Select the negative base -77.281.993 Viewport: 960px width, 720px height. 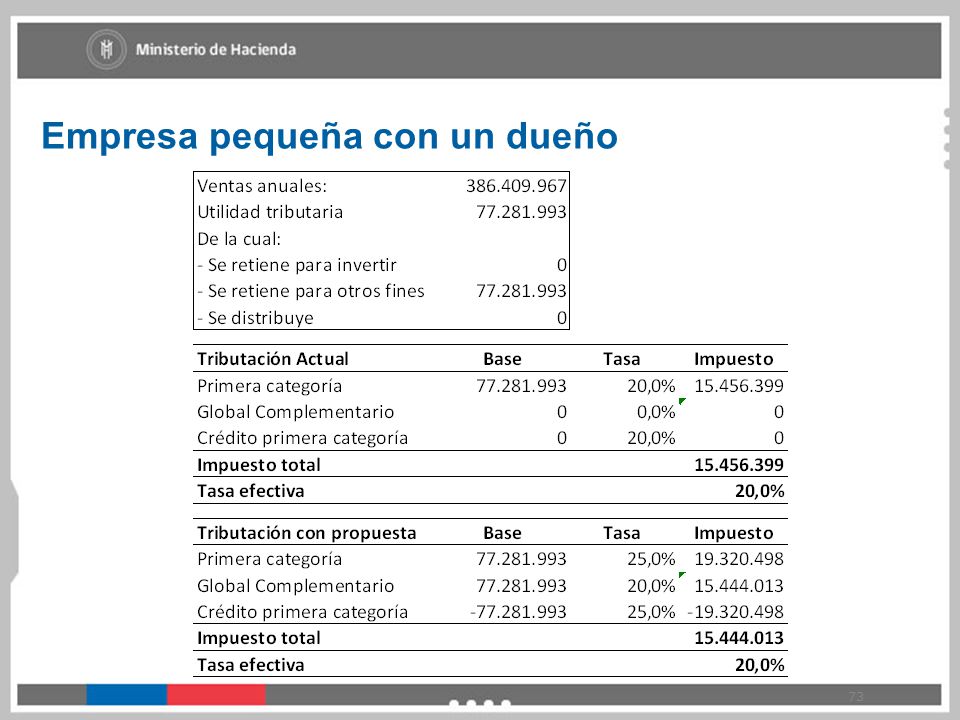[x=519, y=612]
